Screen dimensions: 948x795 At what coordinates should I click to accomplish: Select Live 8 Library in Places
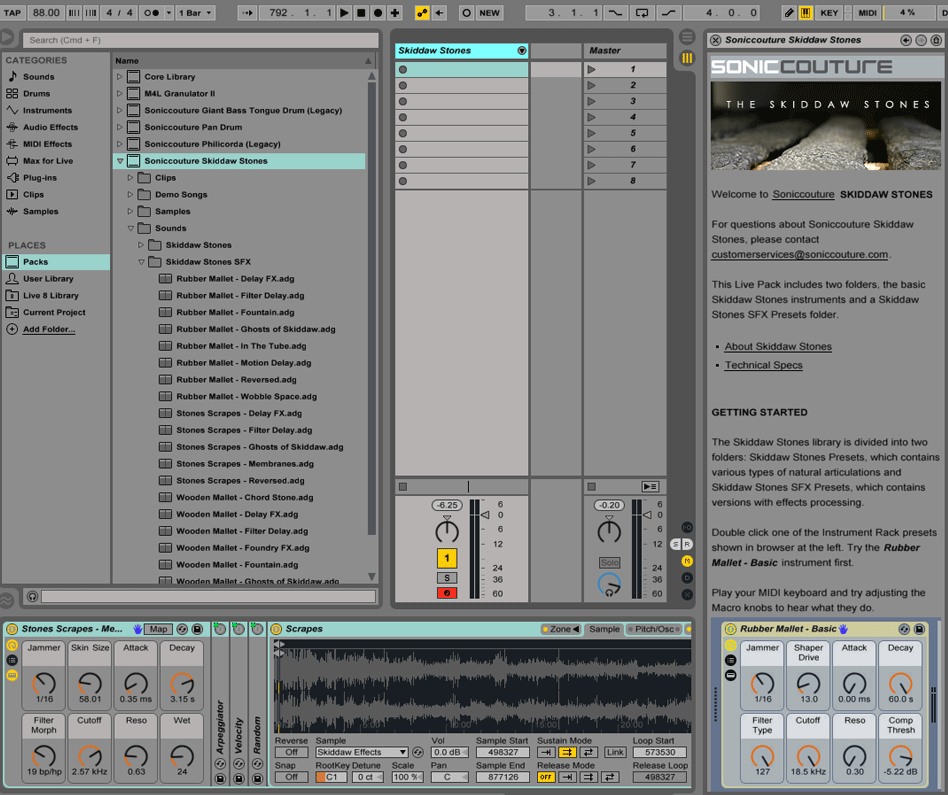click(51, 296)
